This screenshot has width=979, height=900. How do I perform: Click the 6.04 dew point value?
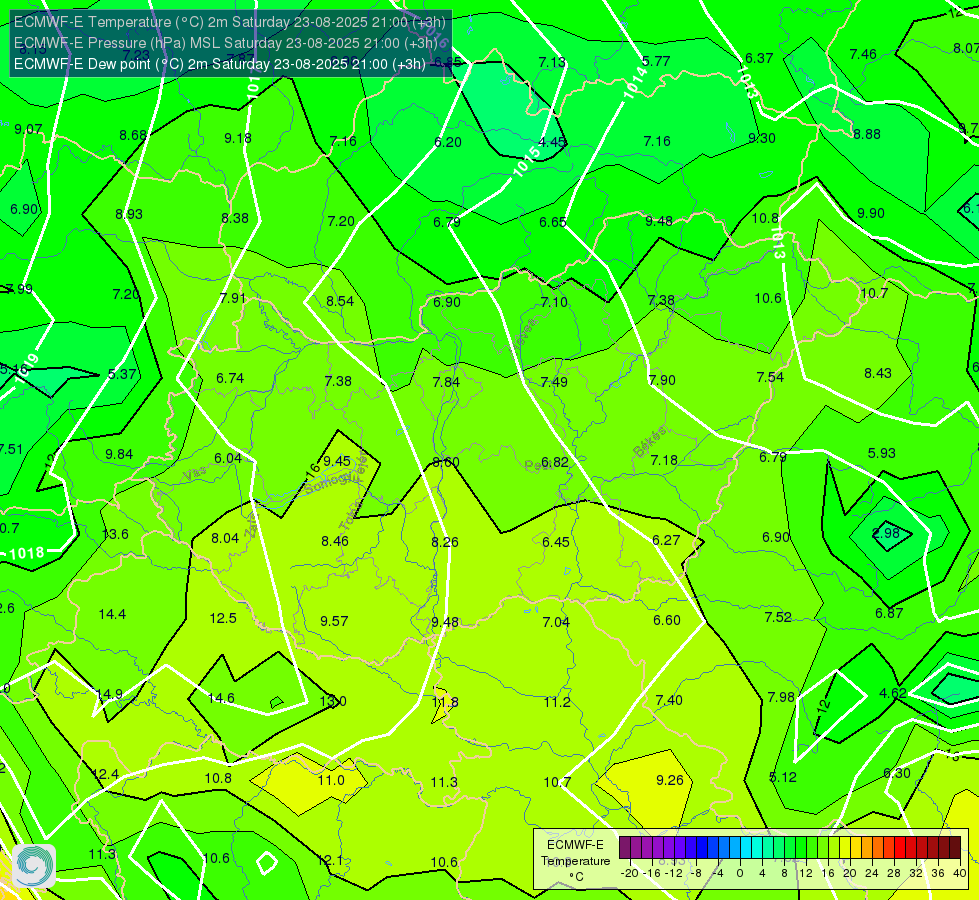coord(227,458)
